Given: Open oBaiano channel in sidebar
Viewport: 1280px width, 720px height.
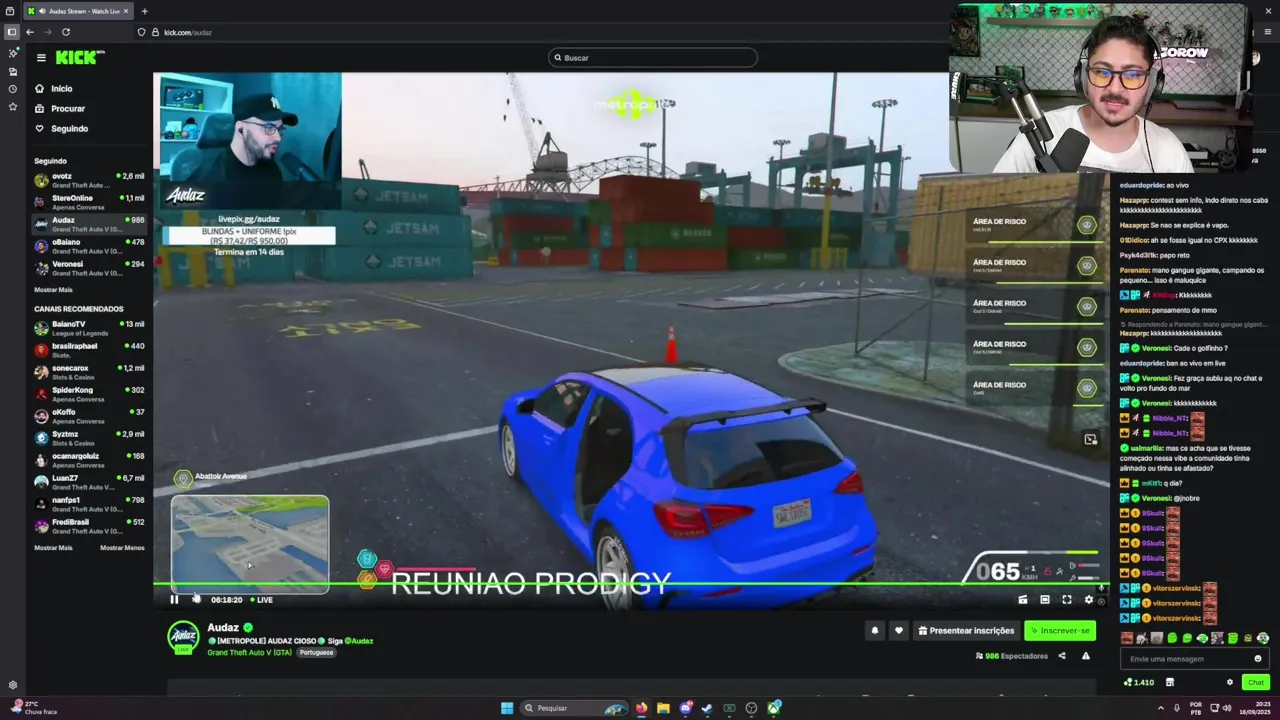Looking at the screenshot, I should 89,247.
